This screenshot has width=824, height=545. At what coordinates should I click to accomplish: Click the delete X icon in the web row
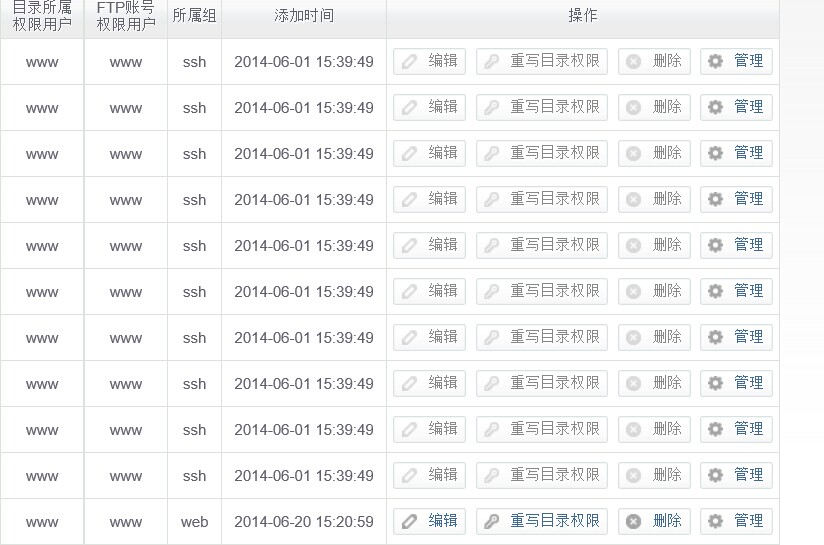pos(633,521)
